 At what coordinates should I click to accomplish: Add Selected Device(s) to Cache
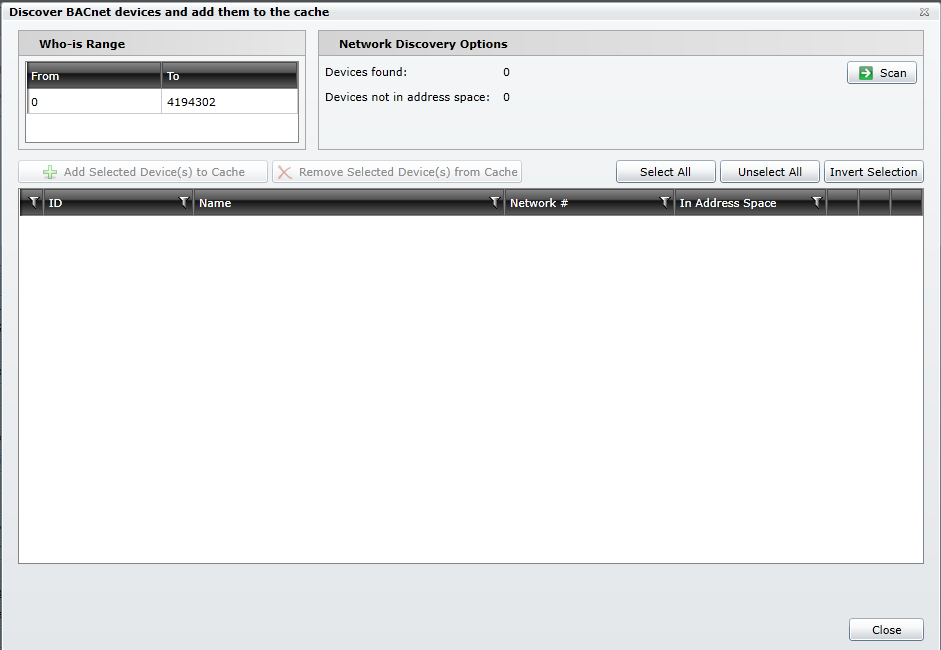coord(143,172)
